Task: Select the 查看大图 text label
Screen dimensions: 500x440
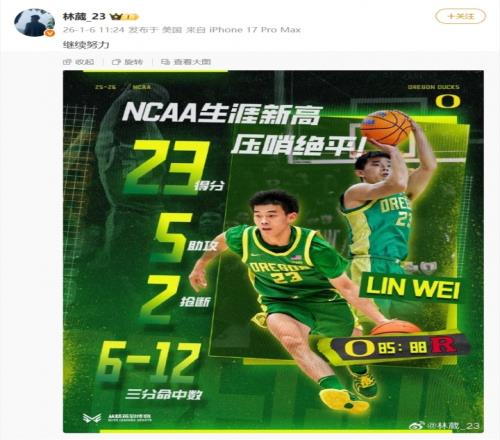Action: point(192,62)
